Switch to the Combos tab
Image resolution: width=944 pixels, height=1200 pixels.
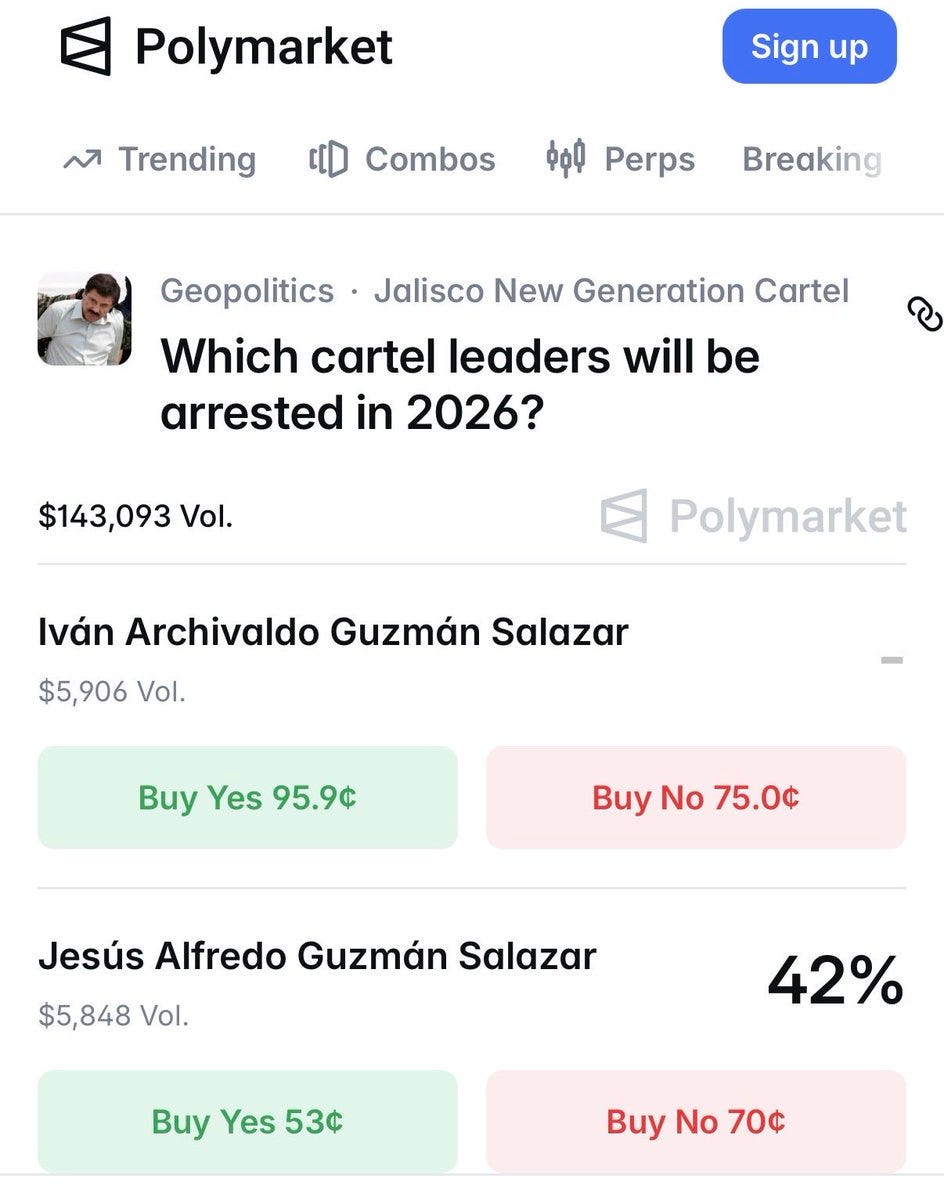pos(402,159)
